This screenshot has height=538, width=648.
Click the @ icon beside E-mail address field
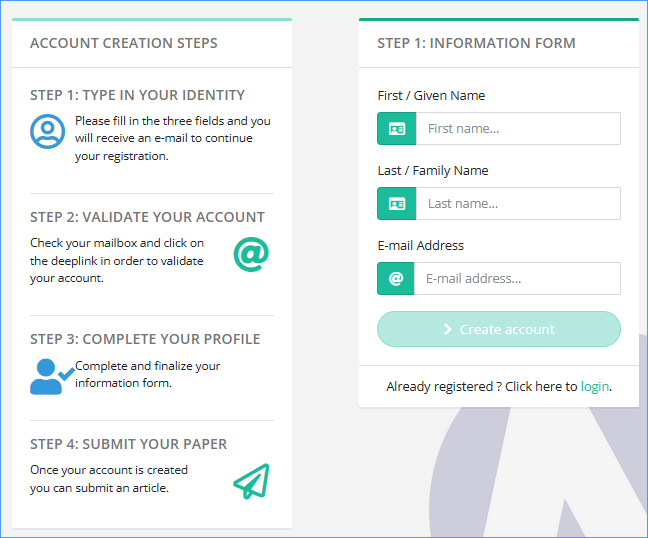pos(396,279)
